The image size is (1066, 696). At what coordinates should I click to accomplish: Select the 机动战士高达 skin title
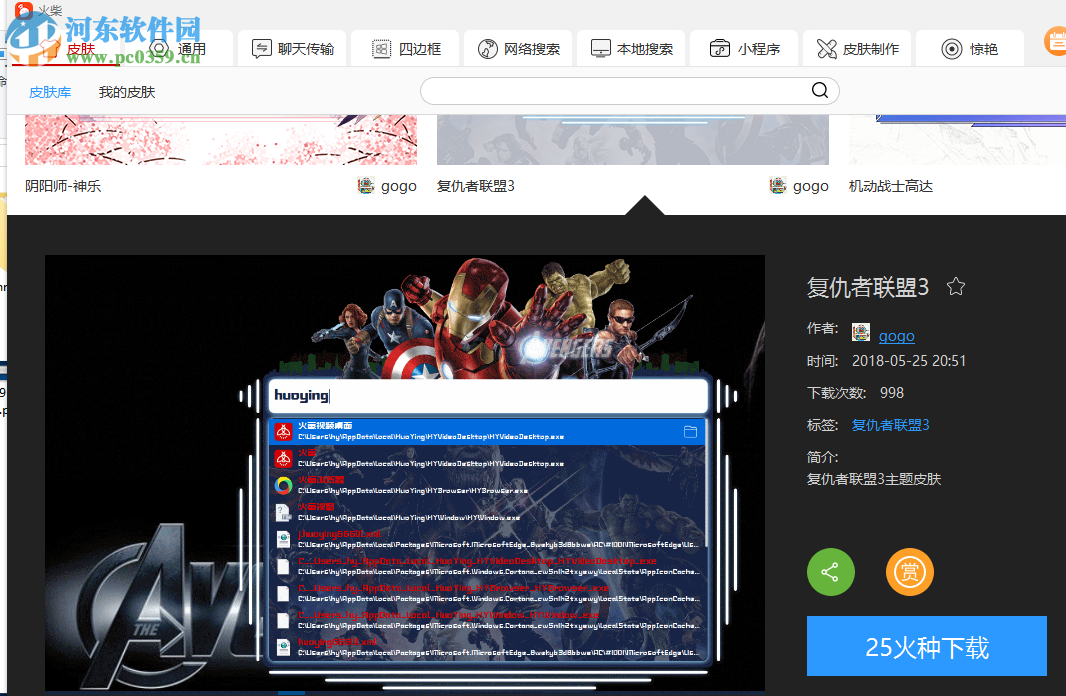(x=891, y=186)
